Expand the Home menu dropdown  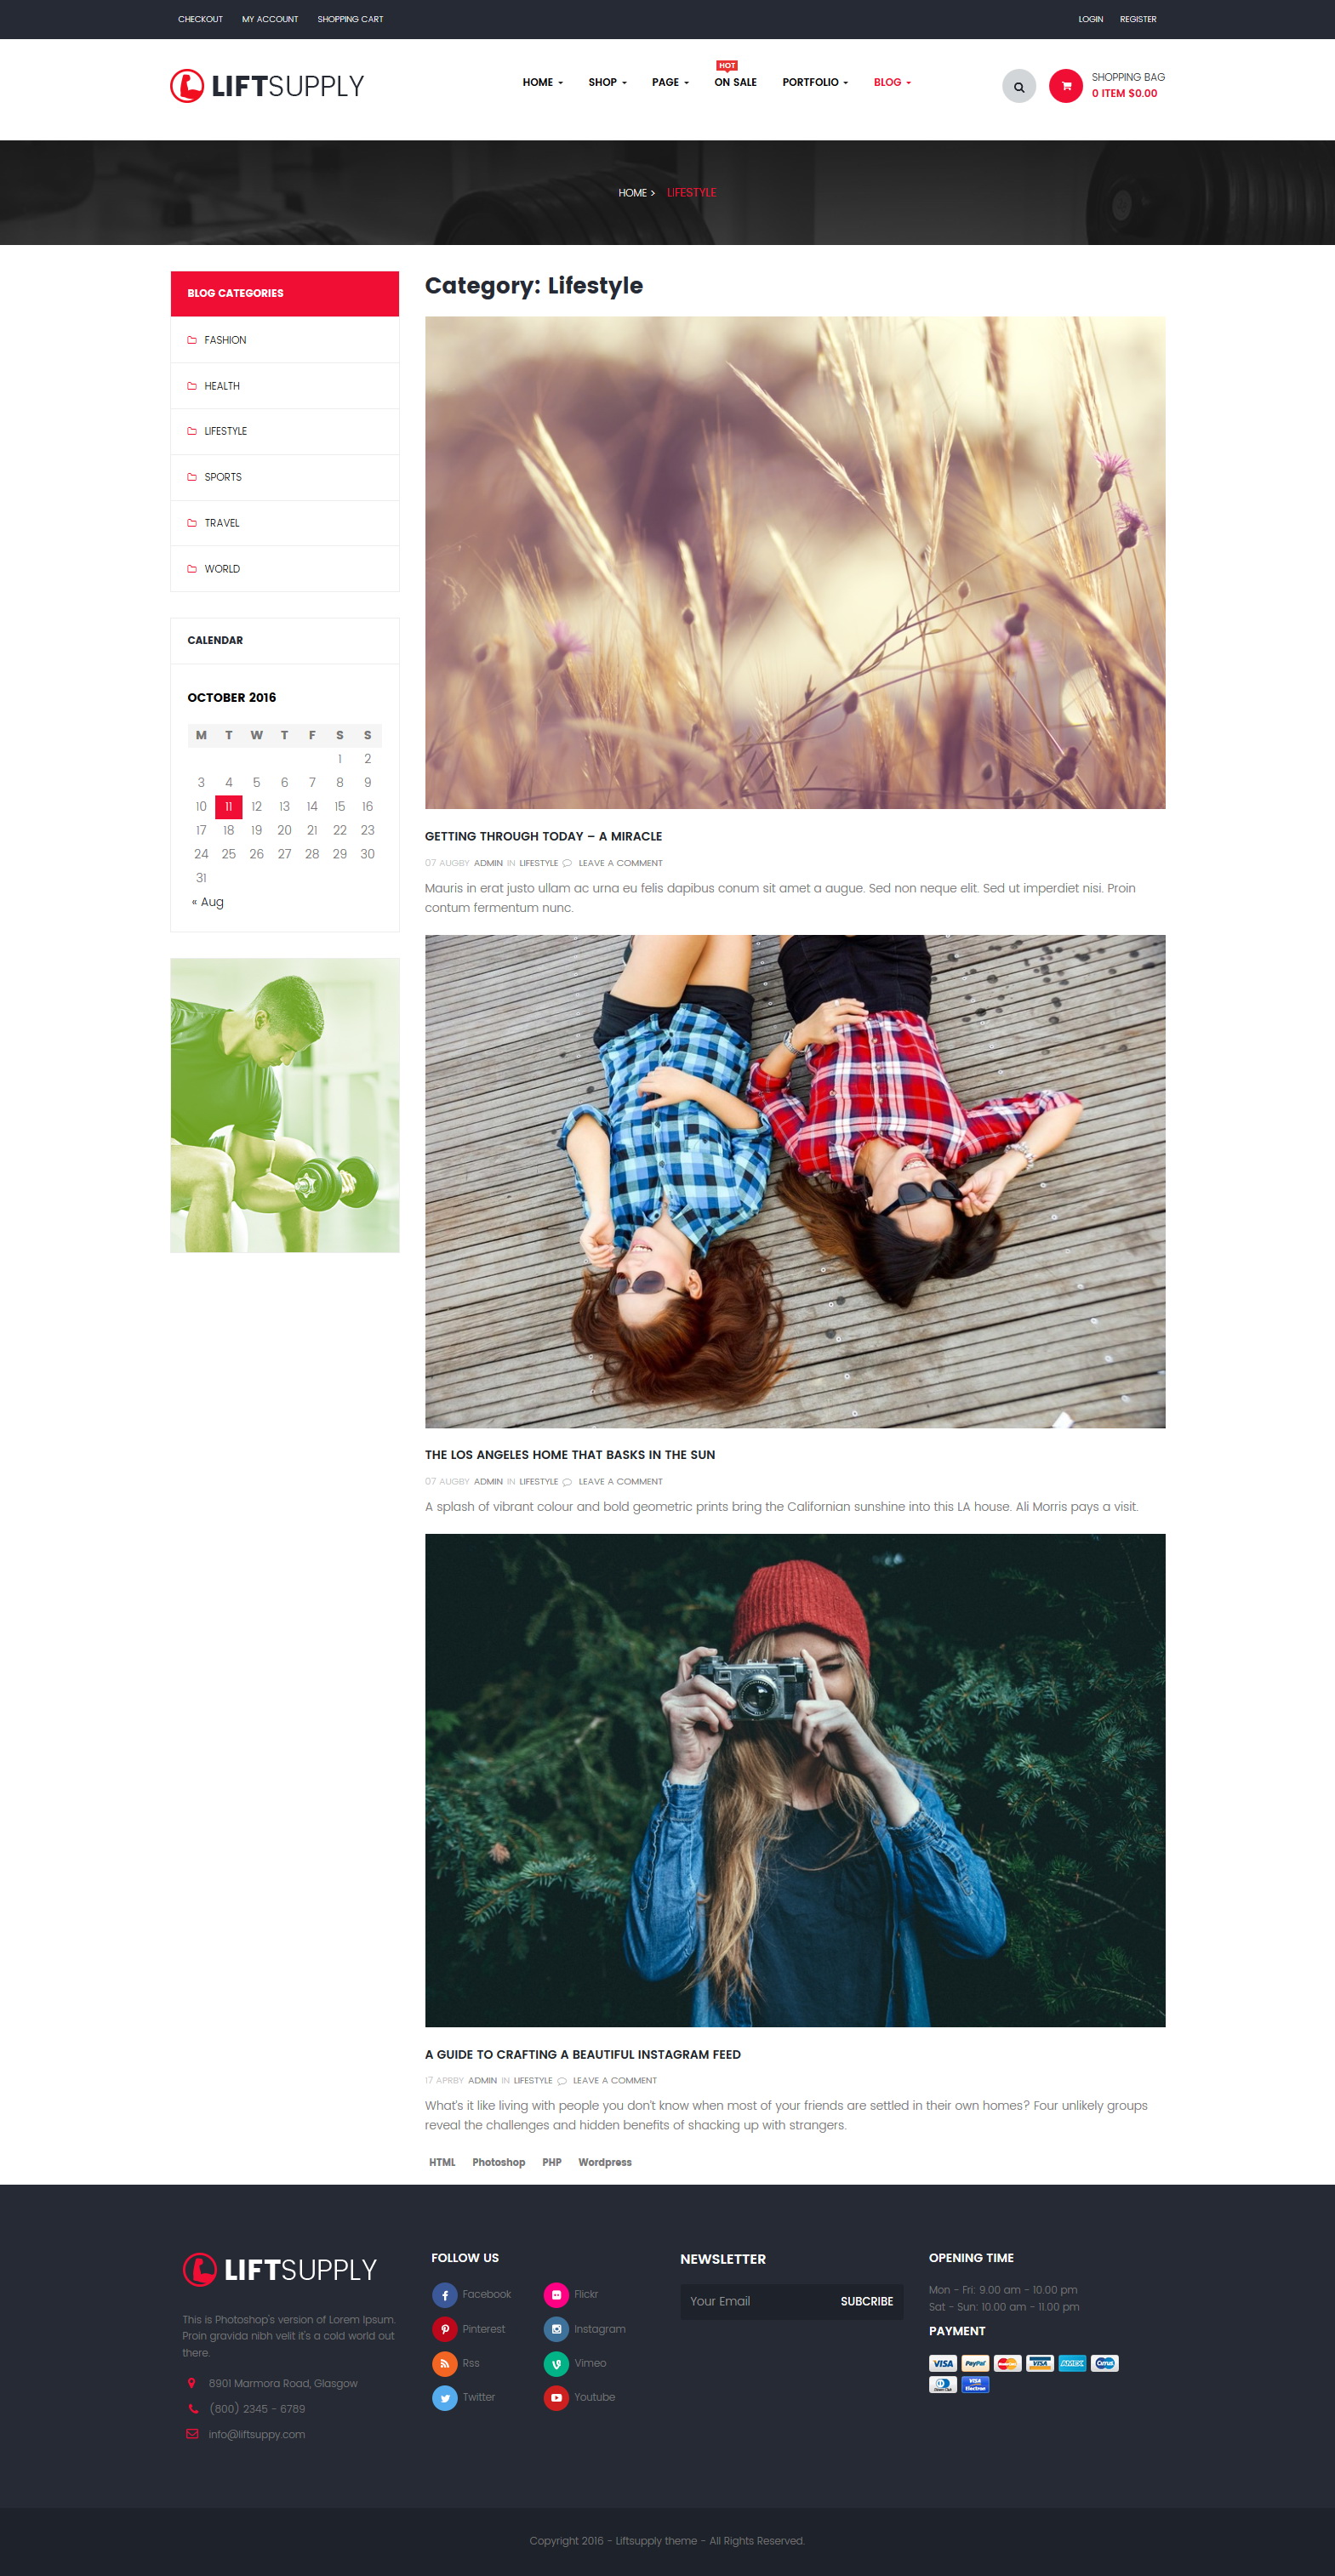point(542,82)
